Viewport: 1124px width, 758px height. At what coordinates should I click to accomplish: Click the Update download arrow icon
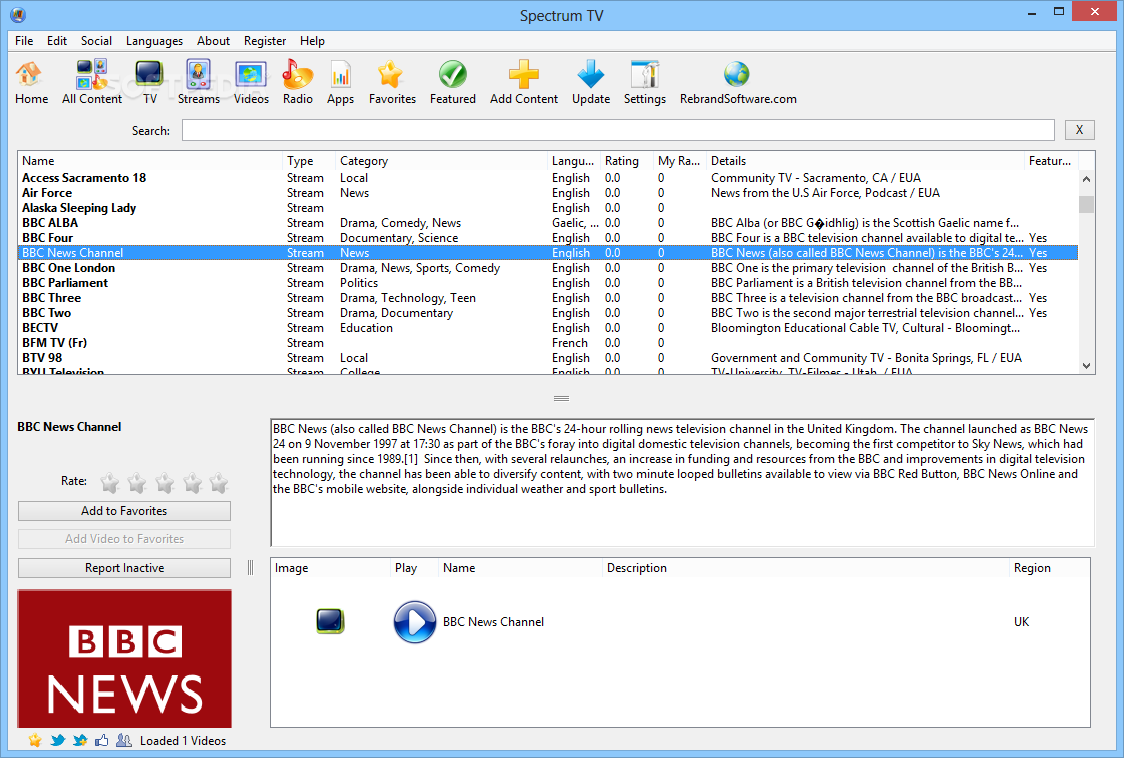coord(590,76)
